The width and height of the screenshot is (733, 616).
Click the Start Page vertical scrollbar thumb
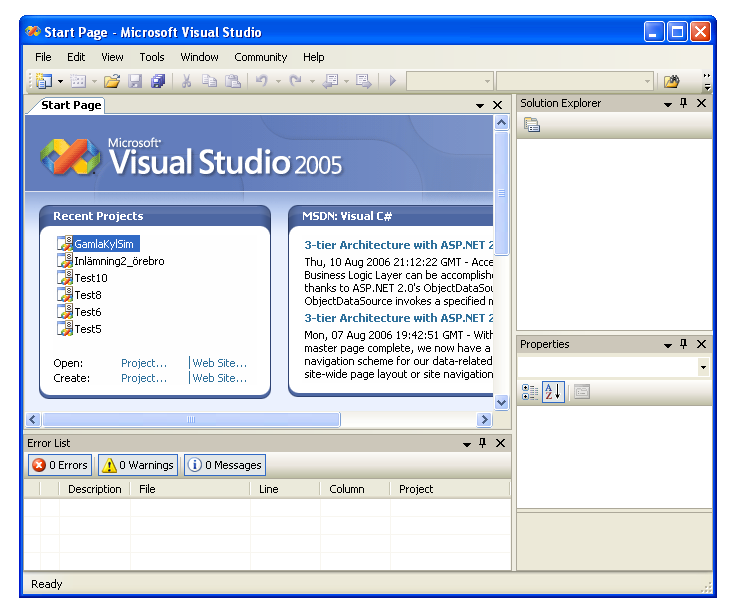(502, 193)
